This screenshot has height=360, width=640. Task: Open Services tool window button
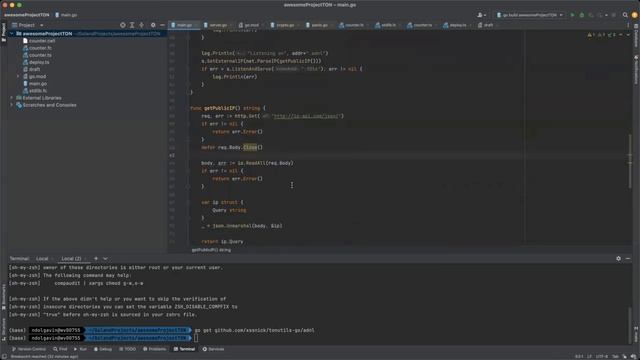pos(213,349)
